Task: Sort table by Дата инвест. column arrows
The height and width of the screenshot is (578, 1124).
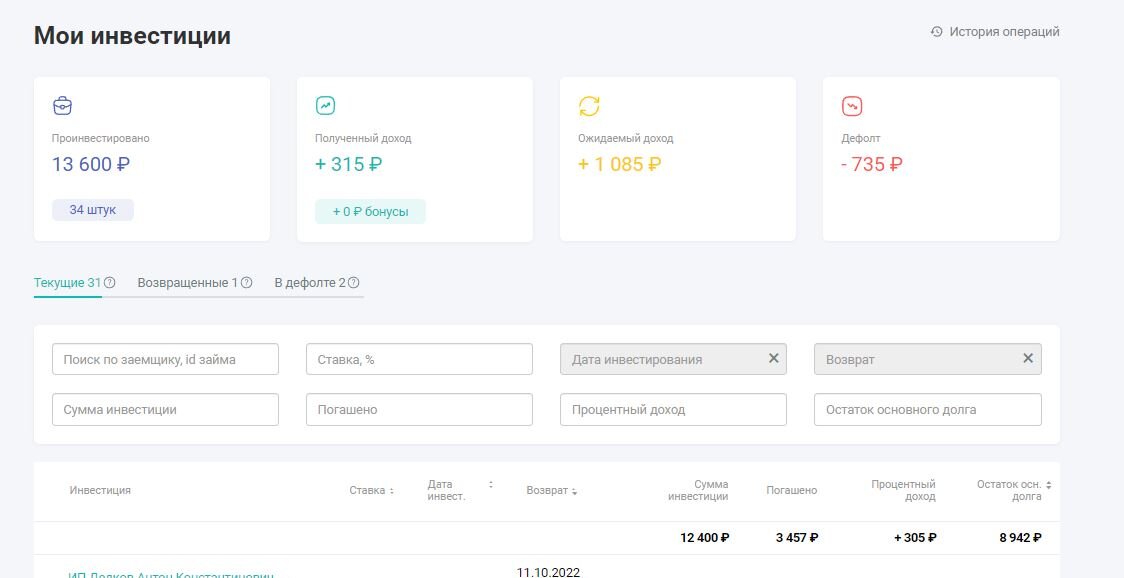Action: coord(491,485)
